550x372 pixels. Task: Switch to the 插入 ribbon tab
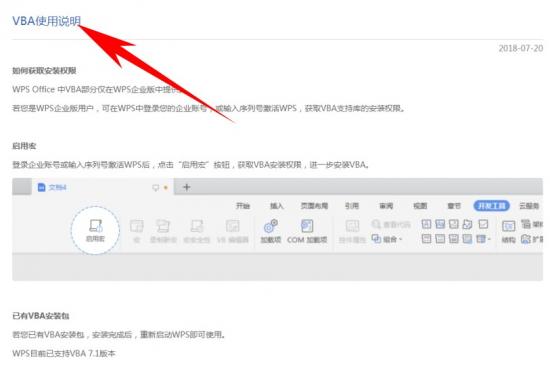[x=276, y=206]
